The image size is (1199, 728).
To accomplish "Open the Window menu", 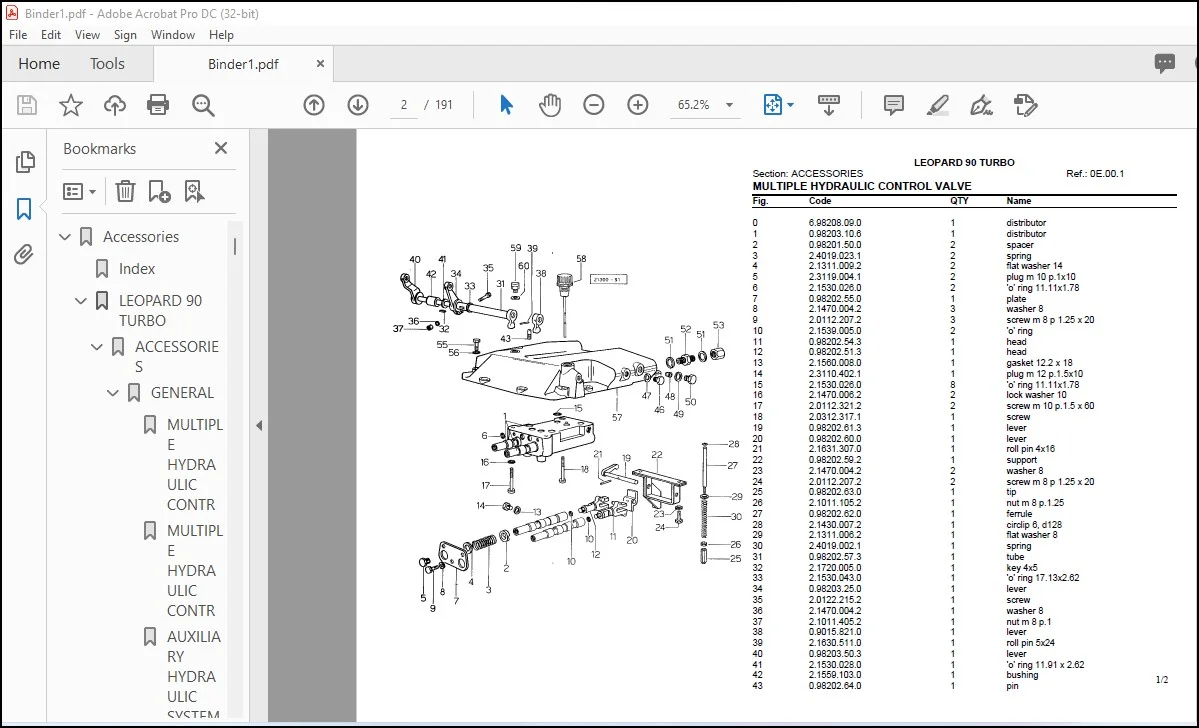I will 172,34.
